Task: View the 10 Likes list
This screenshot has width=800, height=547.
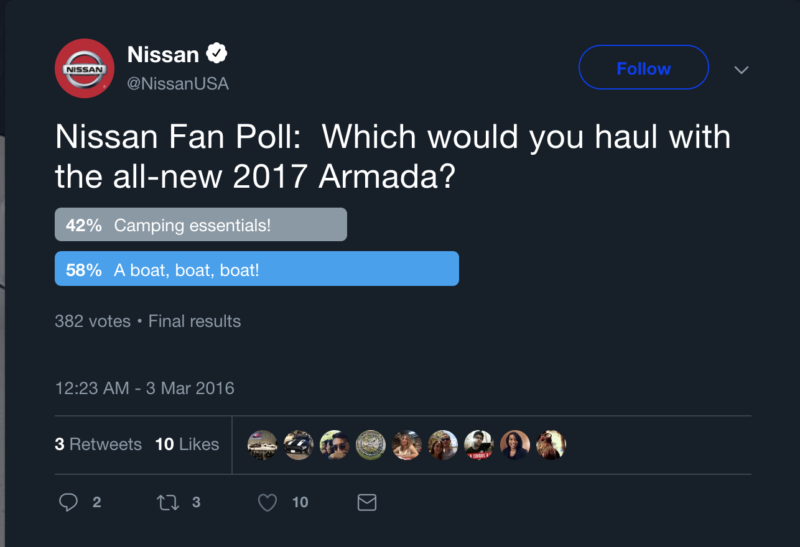Action: pos(187,444)
